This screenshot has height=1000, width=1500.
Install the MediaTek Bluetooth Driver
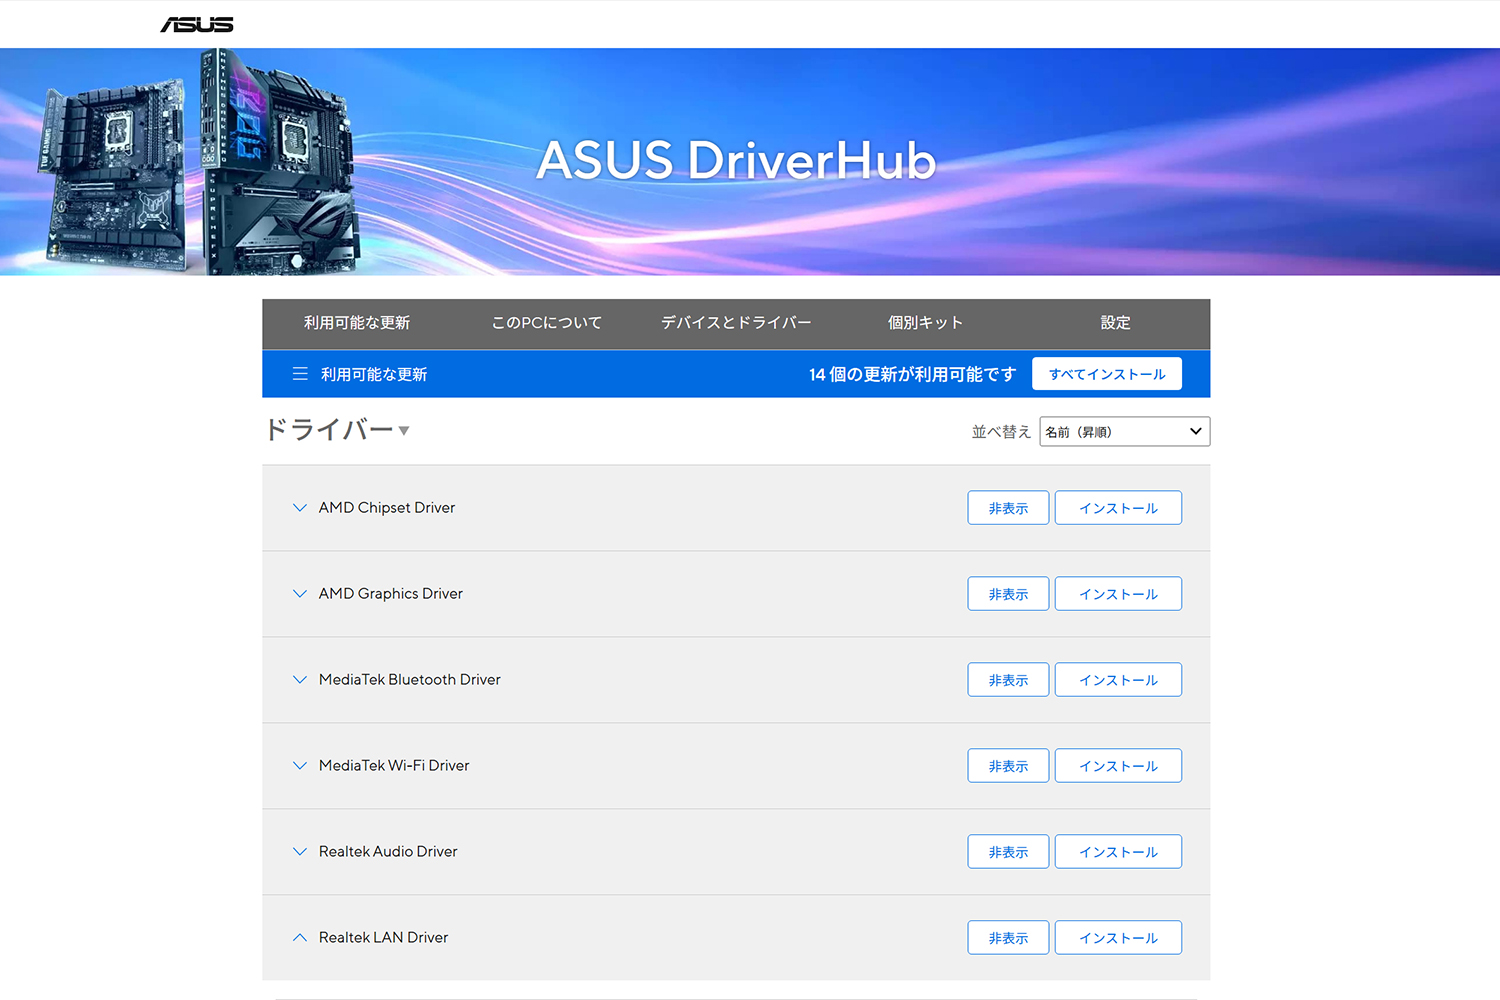pyautogui.click(x=1118, y=680)
